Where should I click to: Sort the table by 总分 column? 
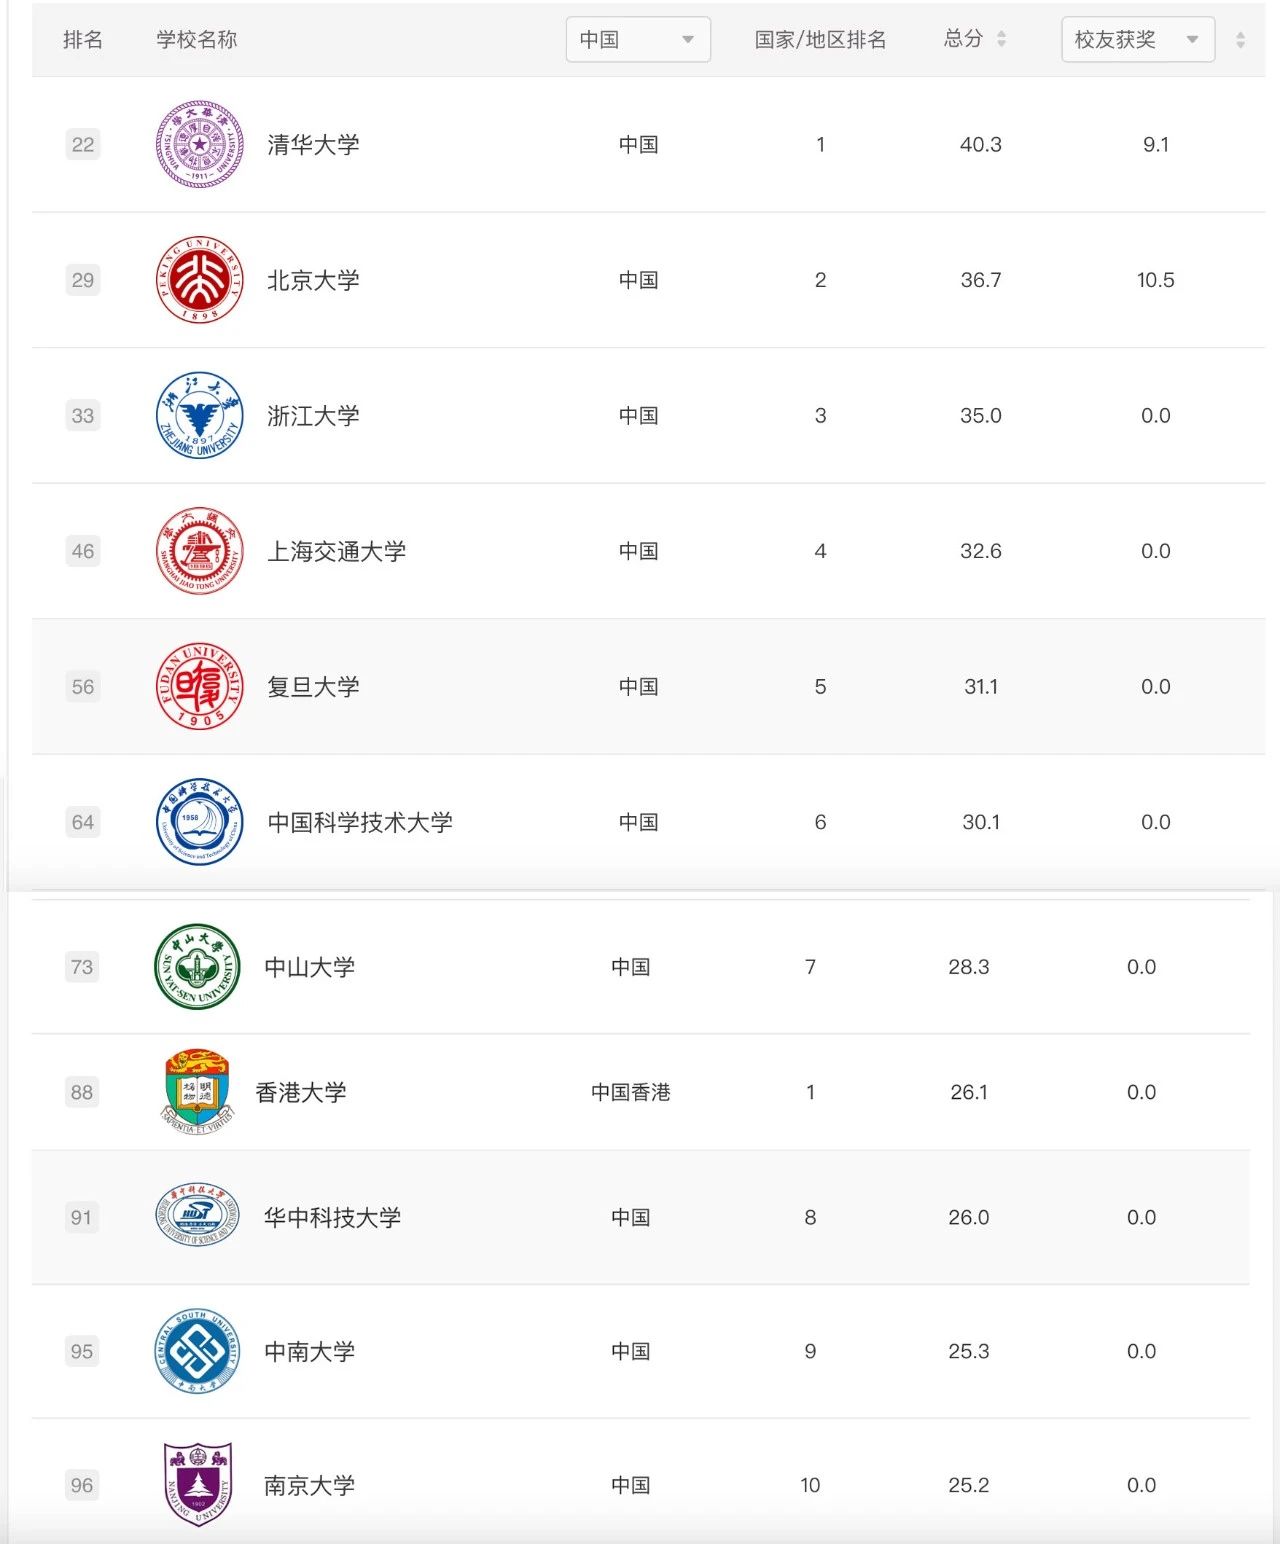point(1001,40)
